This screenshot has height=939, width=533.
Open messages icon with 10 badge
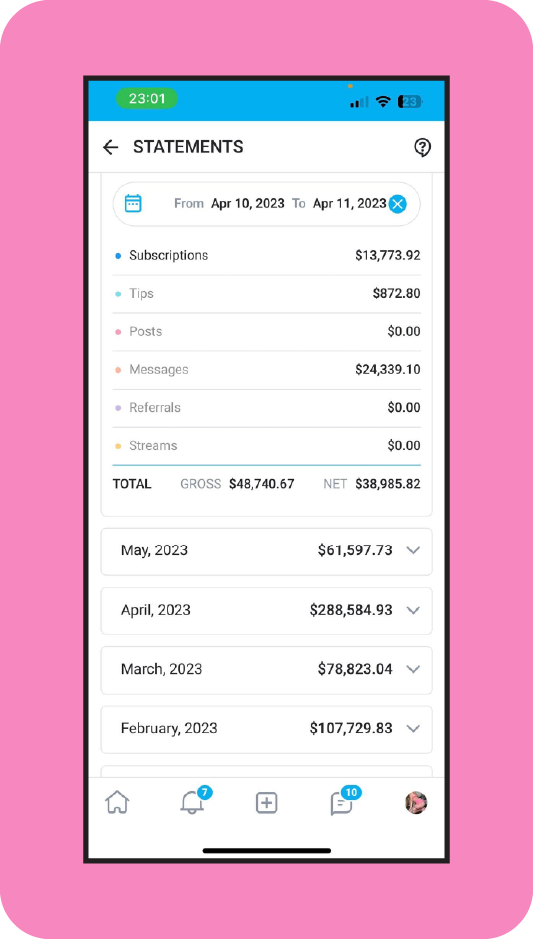[x=344, y=801]
